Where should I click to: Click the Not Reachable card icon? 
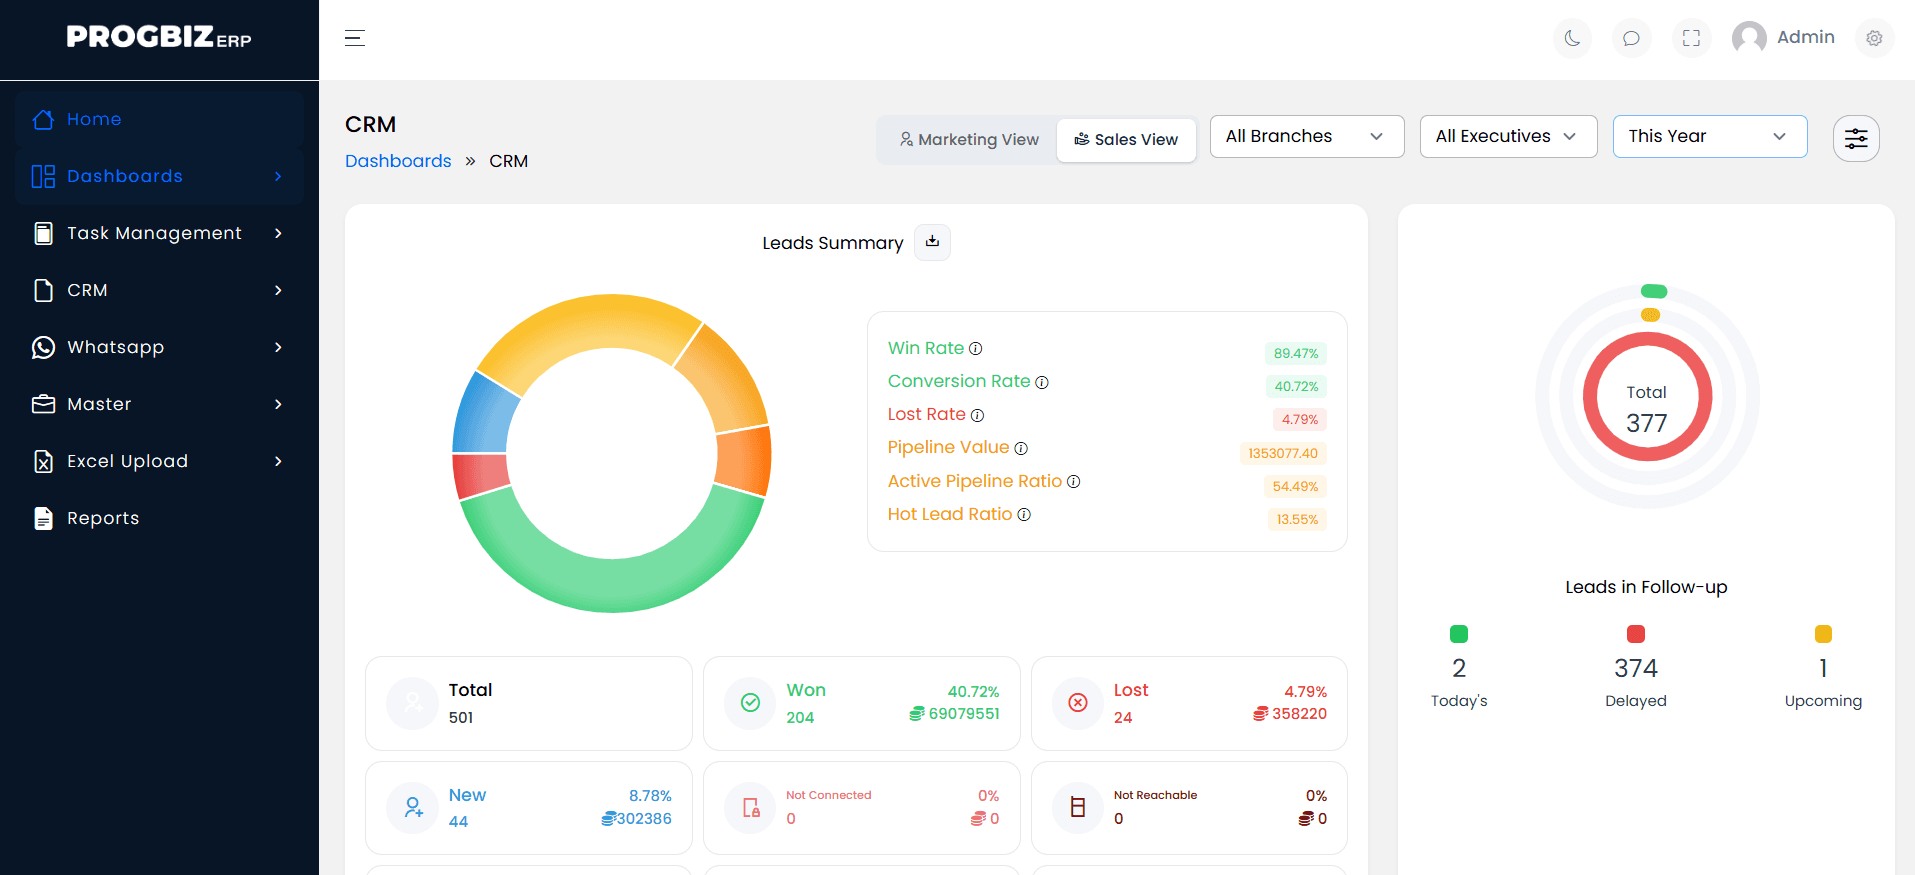1078,808
